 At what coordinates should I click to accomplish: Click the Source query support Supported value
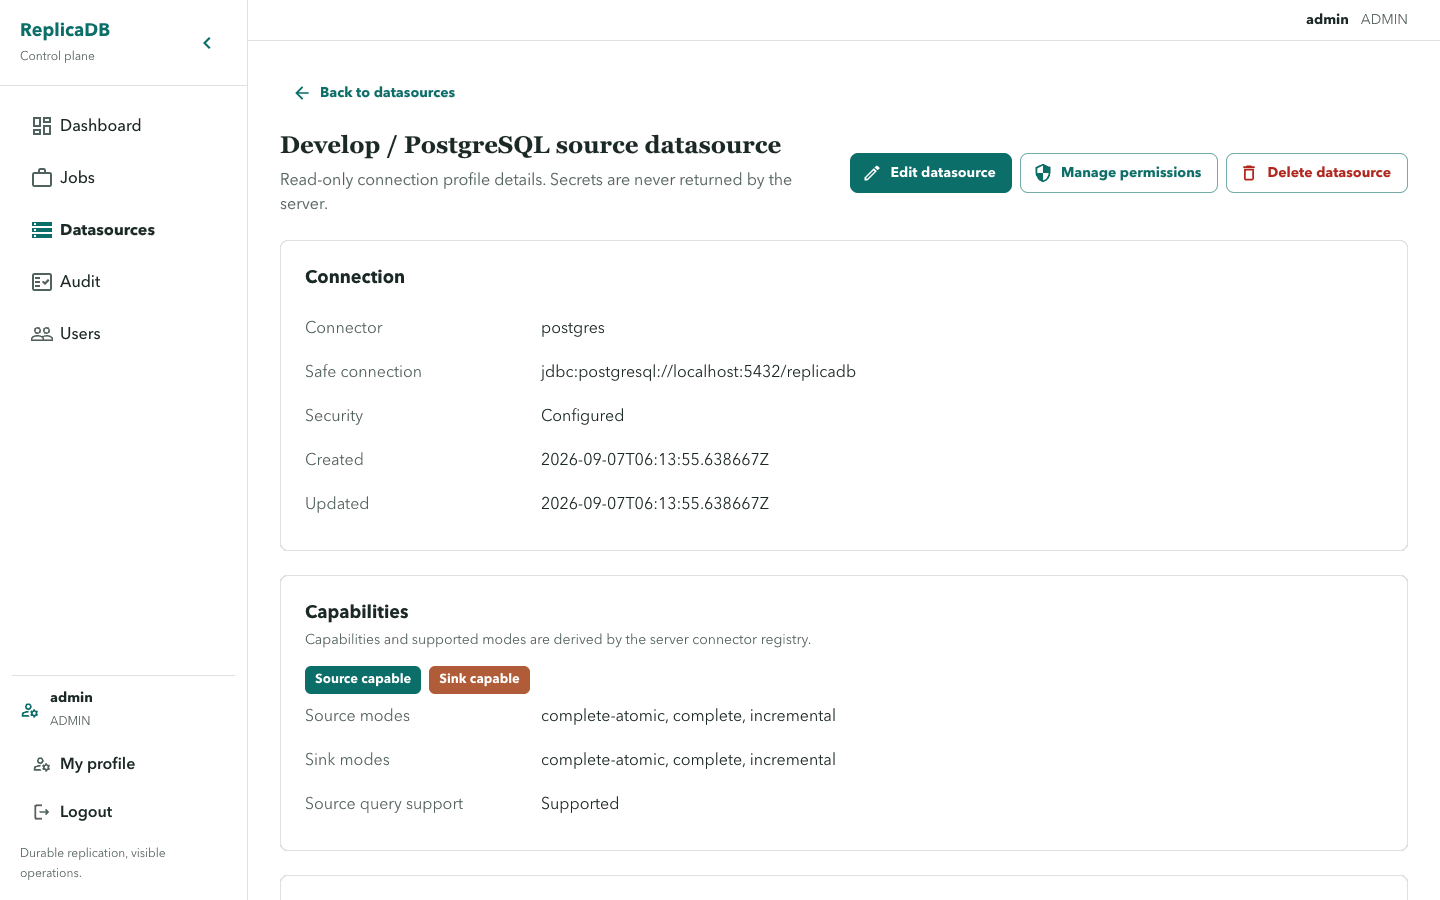(580, 804)
